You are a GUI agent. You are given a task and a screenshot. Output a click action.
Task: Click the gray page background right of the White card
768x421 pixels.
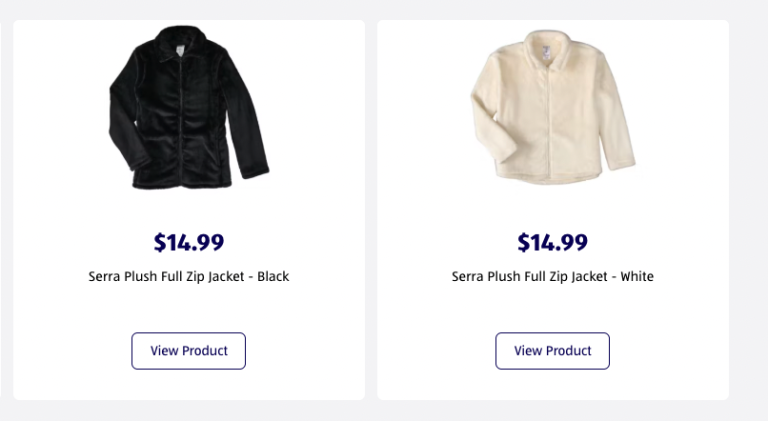click(x=748, y=210)
